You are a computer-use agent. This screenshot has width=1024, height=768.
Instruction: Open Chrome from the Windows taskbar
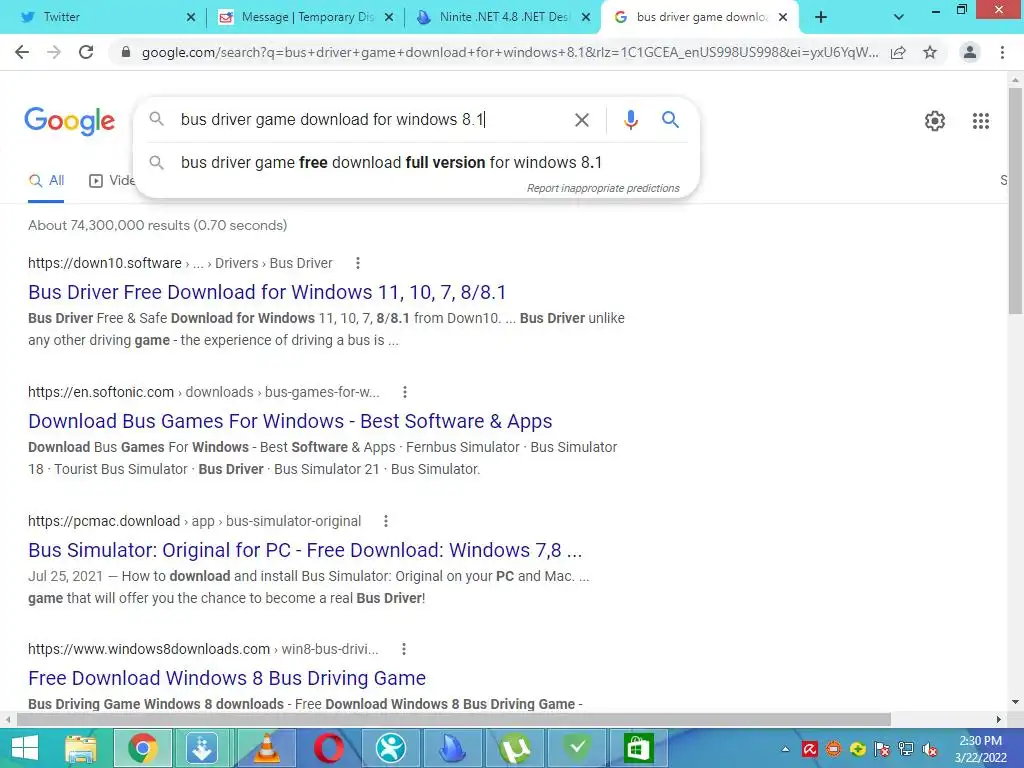click(x=142, y=748)
